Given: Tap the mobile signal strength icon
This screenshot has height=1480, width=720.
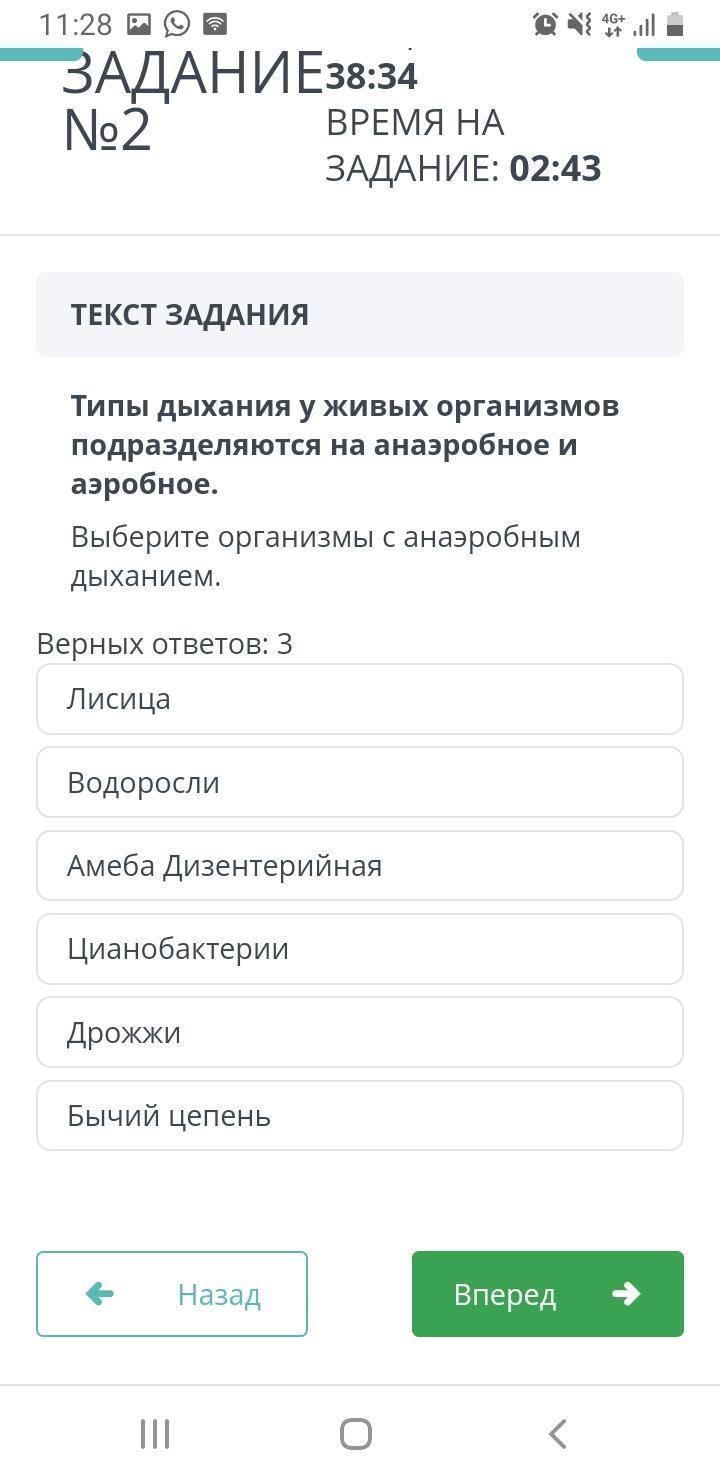Looking at the screenshot, I should pos(645,24).
